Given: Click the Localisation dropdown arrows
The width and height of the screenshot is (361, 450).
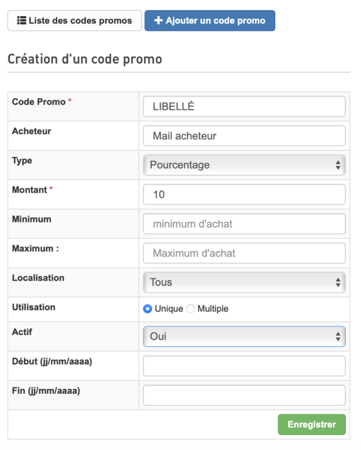Looking at the screenshot, I should [338, 282].
